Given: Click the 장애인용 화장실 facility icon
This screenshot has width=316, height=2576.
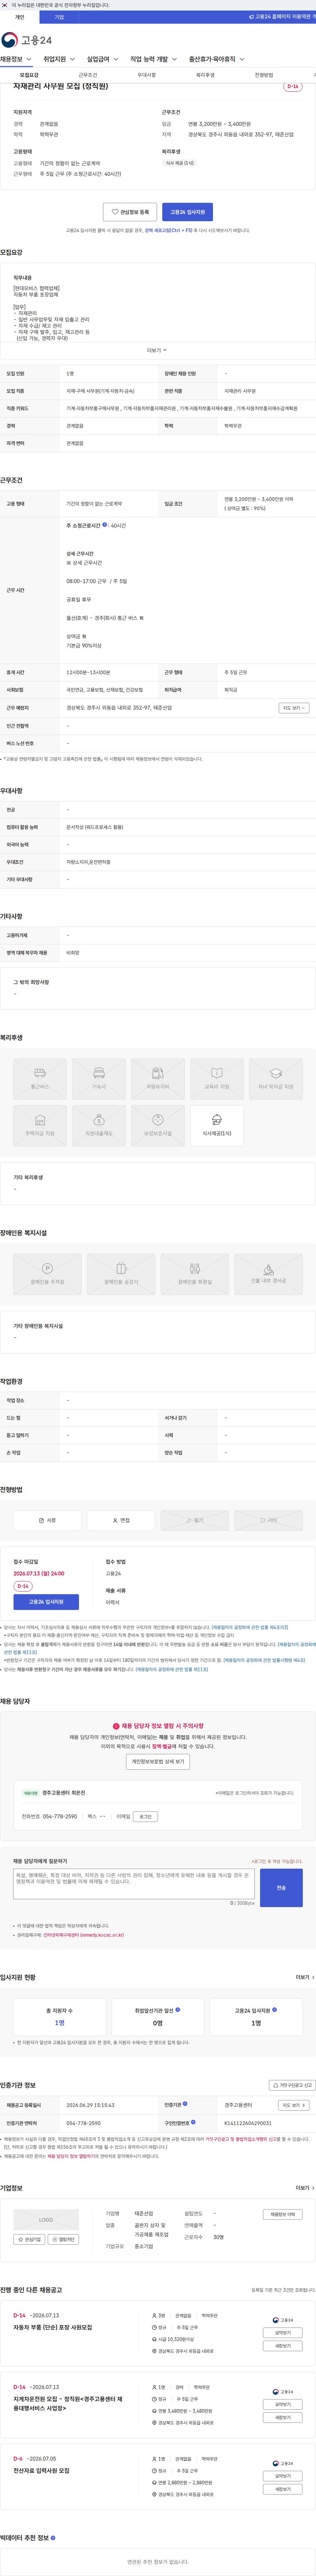Looking at the screenshot, I should [x=195, y=1274].
